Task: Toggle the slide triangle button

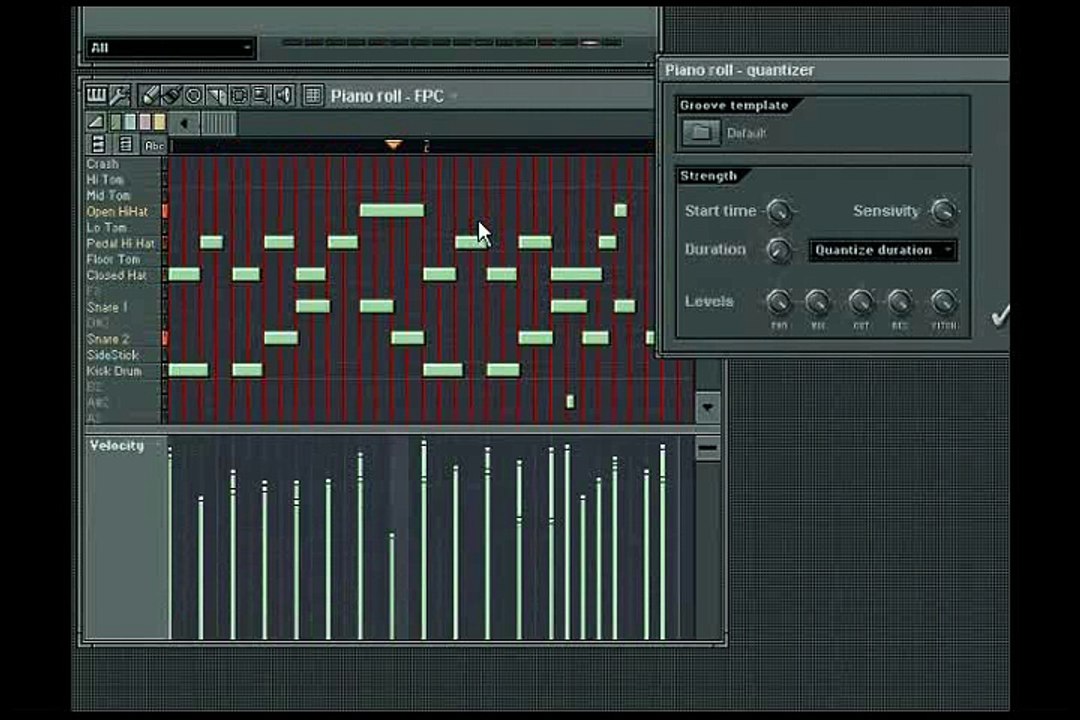Action: pyautogui.click(x=96, y=123)
